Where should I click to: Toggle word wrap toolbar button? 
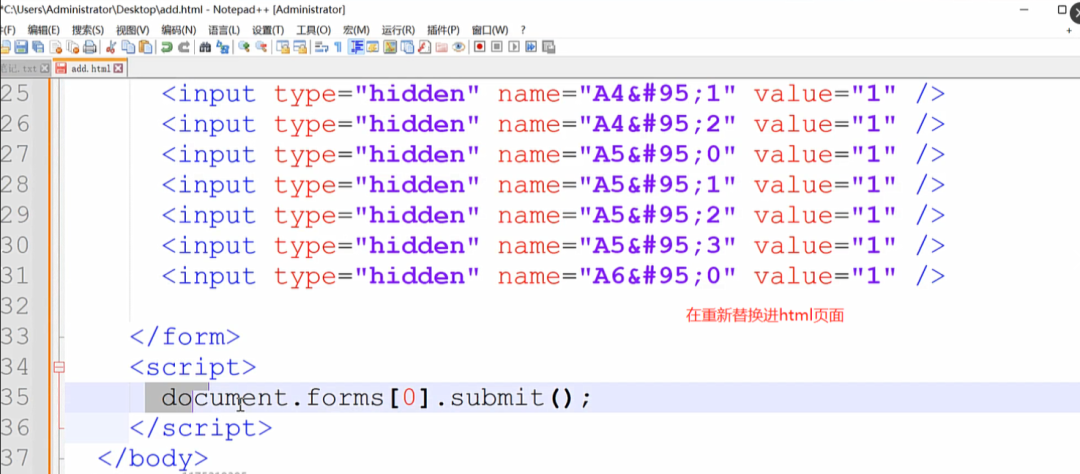point(321,47)
